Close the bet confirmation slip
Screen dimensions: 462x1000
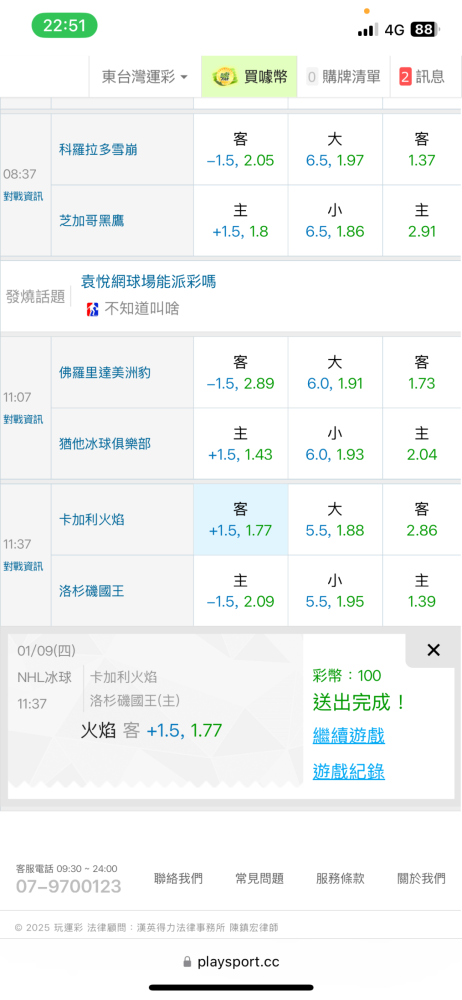point(433,650)
